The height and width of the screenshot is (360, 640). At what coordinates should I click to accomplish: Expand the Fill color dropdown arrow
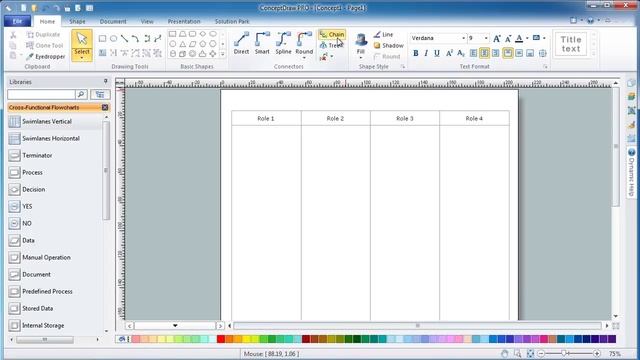[x=361, y=58]
